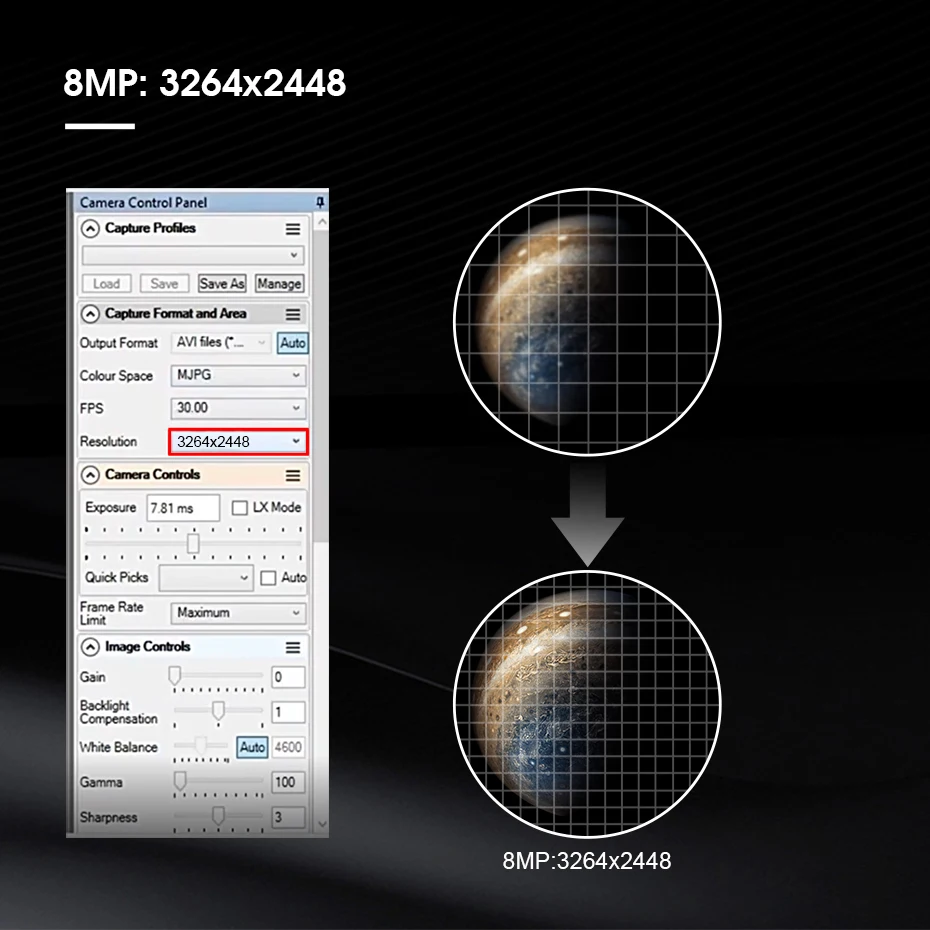The width and height of the screenshot is (930, 930).
Task: Click the White Balance 4600 field
Action: 288,747
